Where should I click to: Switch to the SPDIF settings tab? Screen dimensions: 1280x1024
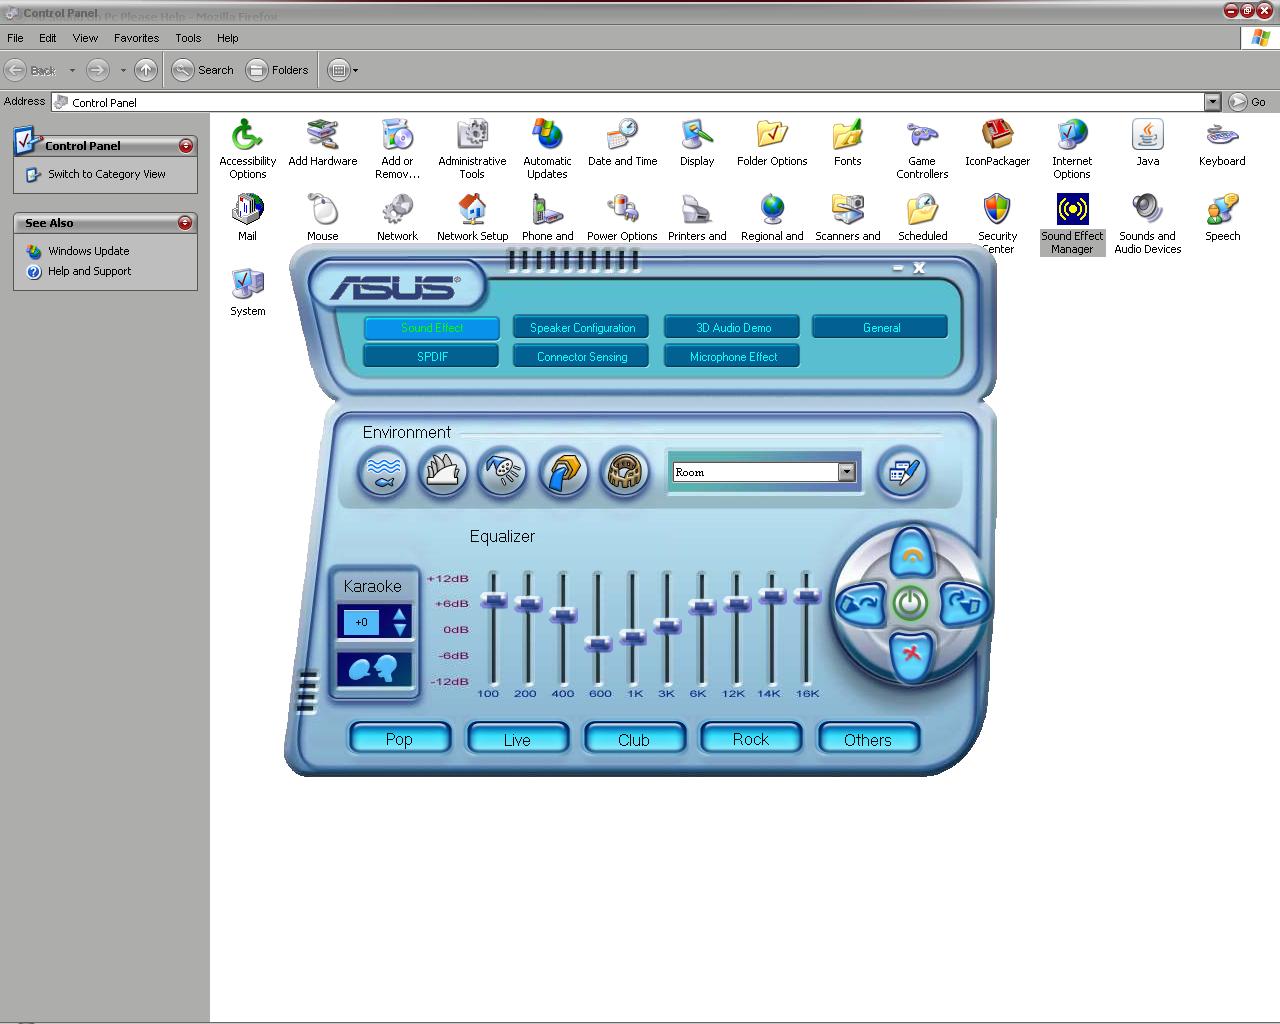(430, 356)
